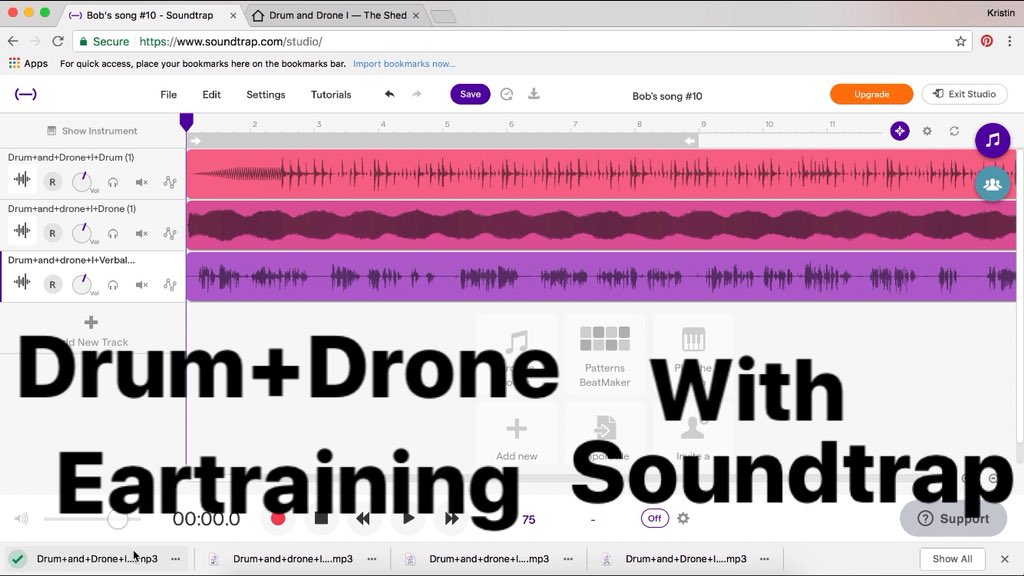Adjust volume knob on Drone track
Viewport: 1024px width, 576px height.
82,232
